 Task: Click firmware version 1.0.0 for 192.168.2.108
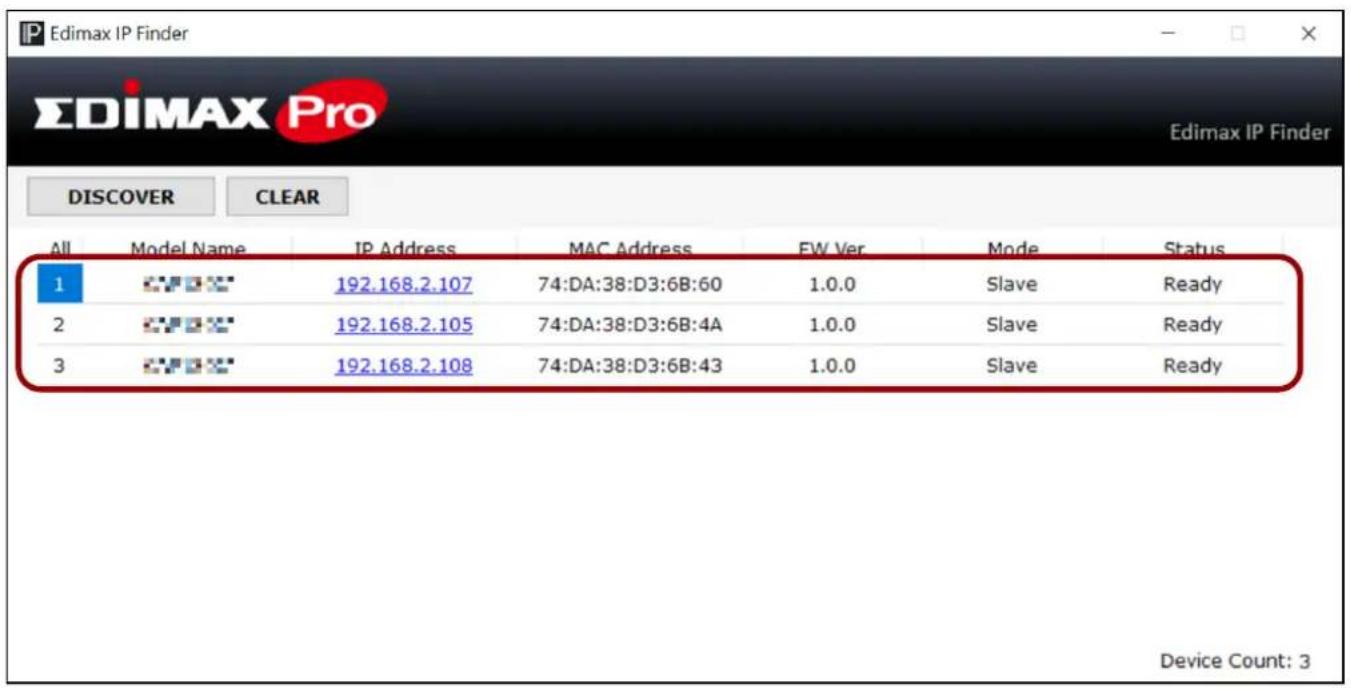tap(832, 366)
